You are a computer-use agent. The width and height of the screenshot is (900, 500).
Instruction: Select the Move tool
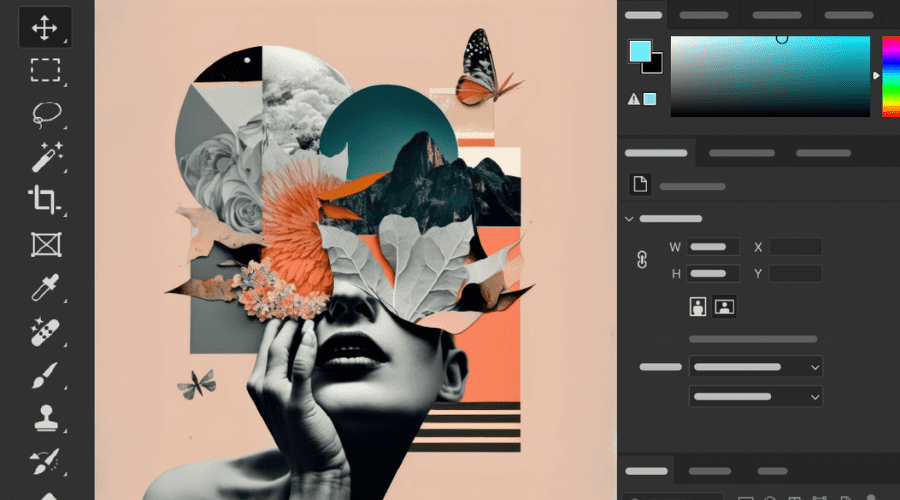click(45, 27)
